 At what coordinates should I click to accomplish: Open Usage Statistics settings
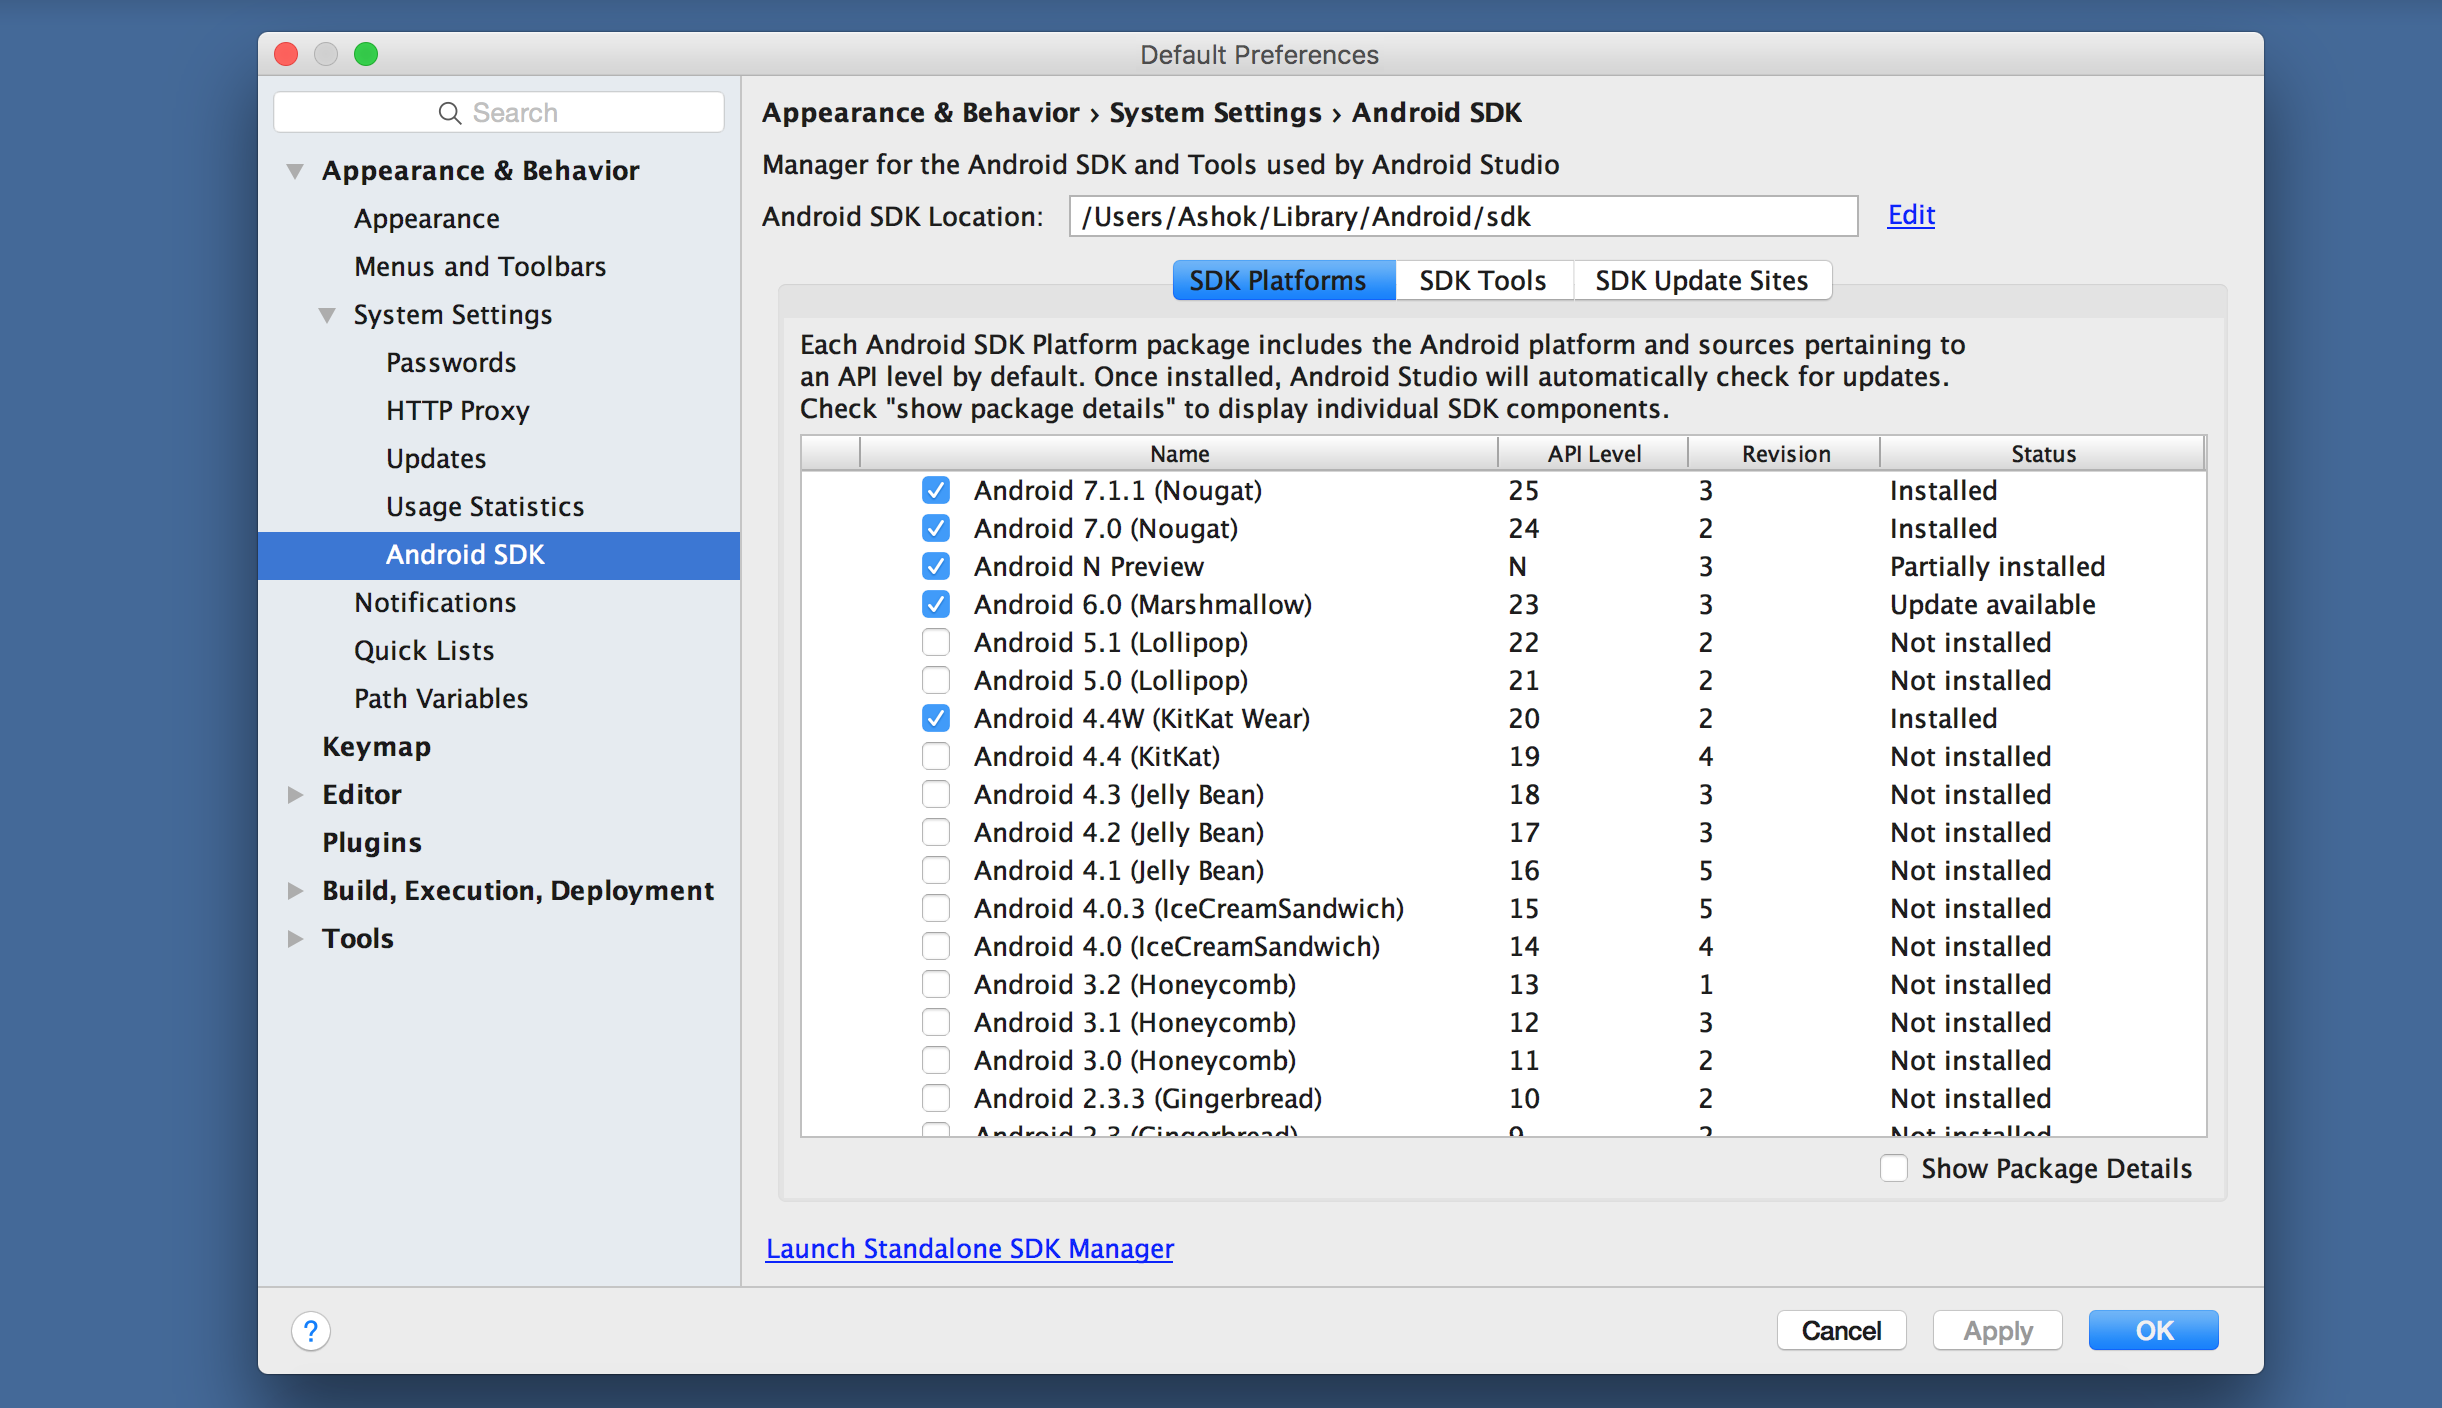[x=485, y=507]
